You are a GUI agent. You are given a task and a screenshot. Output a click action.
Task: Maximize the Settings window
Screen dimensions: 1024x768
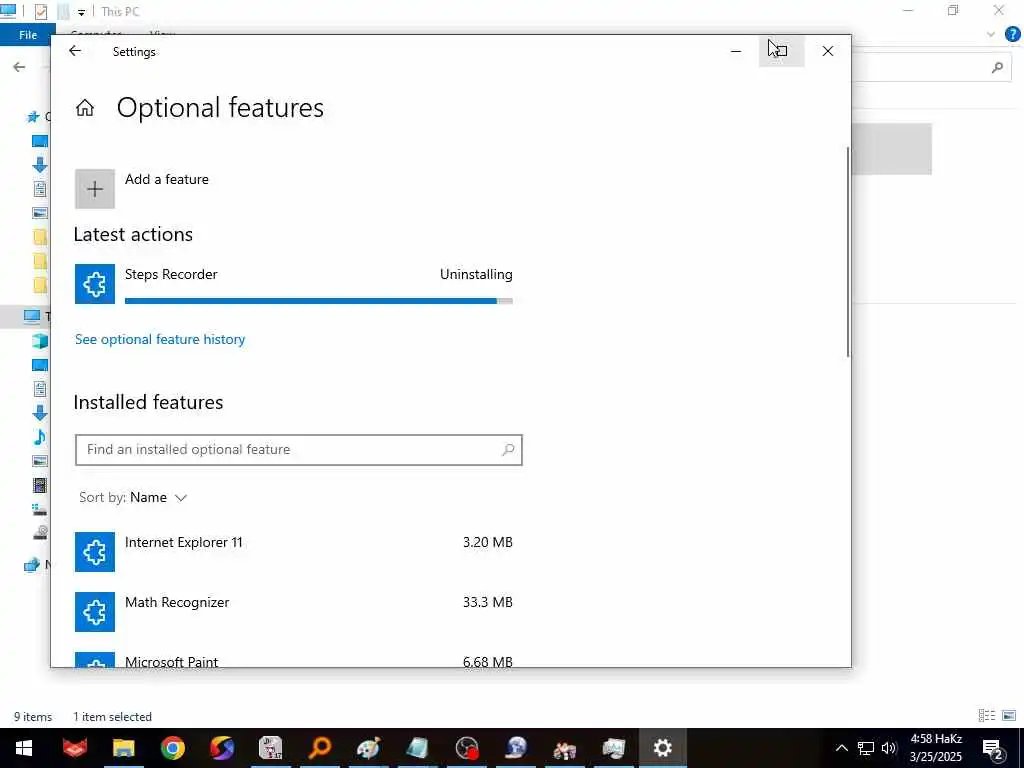pyautogui.click(x=782, y=51)
